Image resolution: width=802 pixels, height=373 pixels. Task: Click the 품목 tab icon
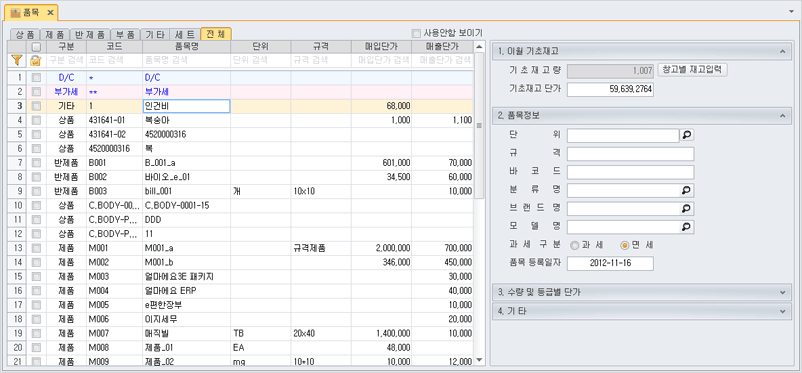pos(15,12)
